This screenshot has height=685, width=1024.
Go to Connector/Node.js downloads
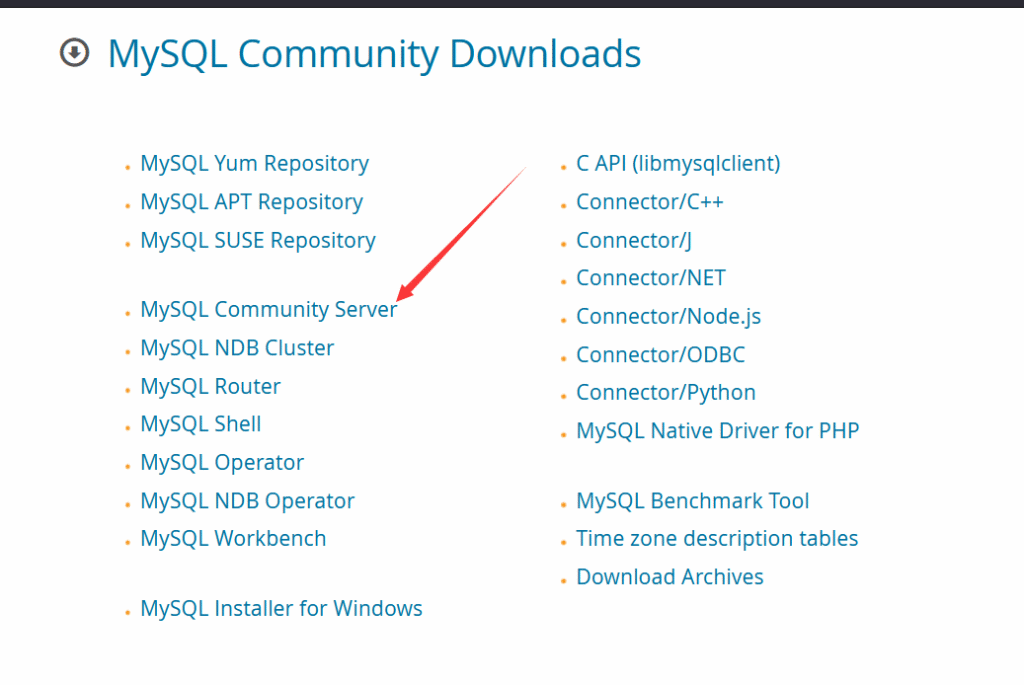[x=668, y=317]
